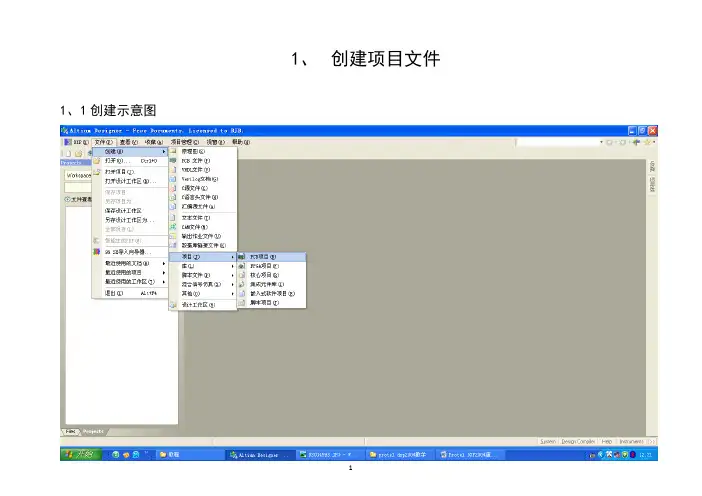This screenshot has height=496, width=702.
Task: Click the open folder icon in main toolbar
Action: 79,153
